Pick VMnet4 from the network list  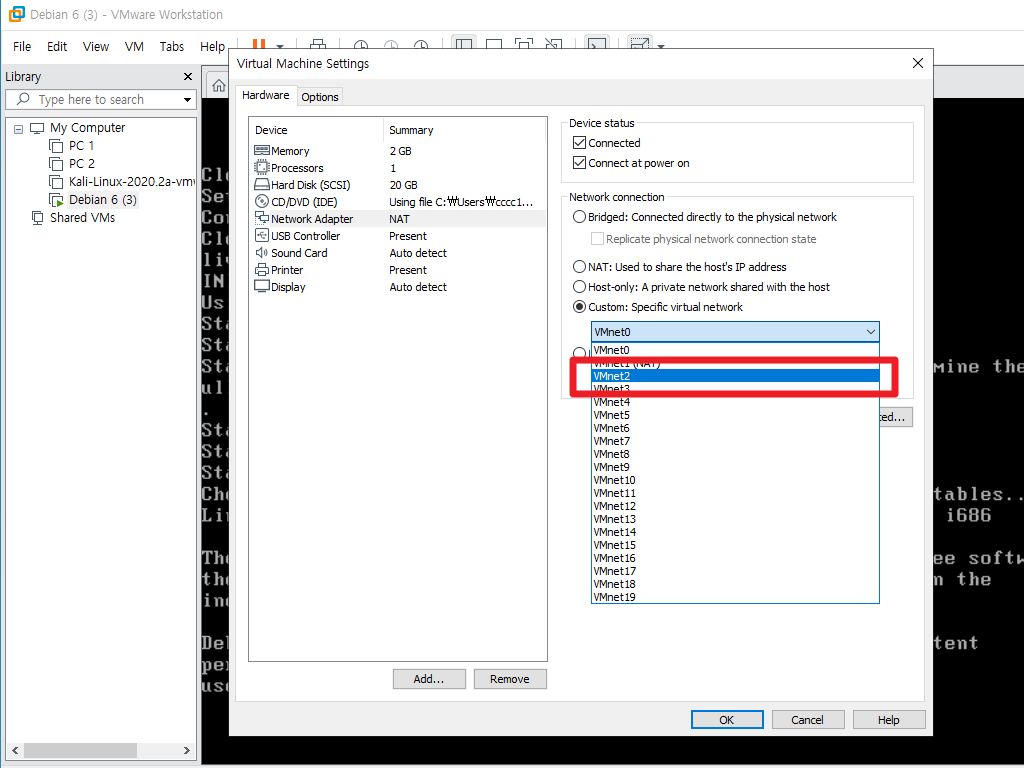[x=735, y=402]
